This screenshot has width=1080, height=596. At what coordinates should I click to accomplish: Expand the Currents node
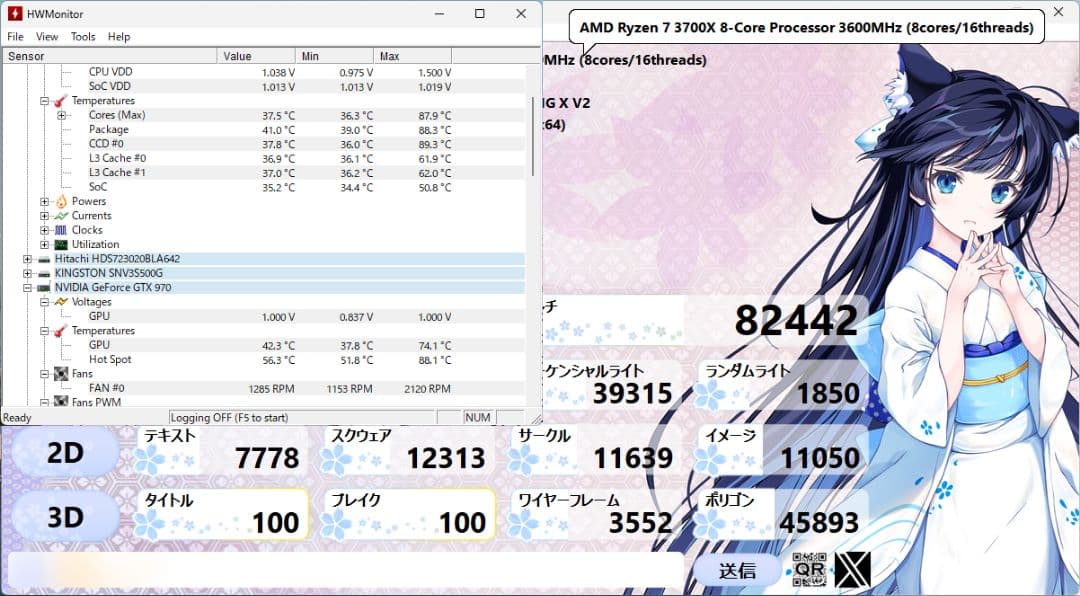coord(44,216)
